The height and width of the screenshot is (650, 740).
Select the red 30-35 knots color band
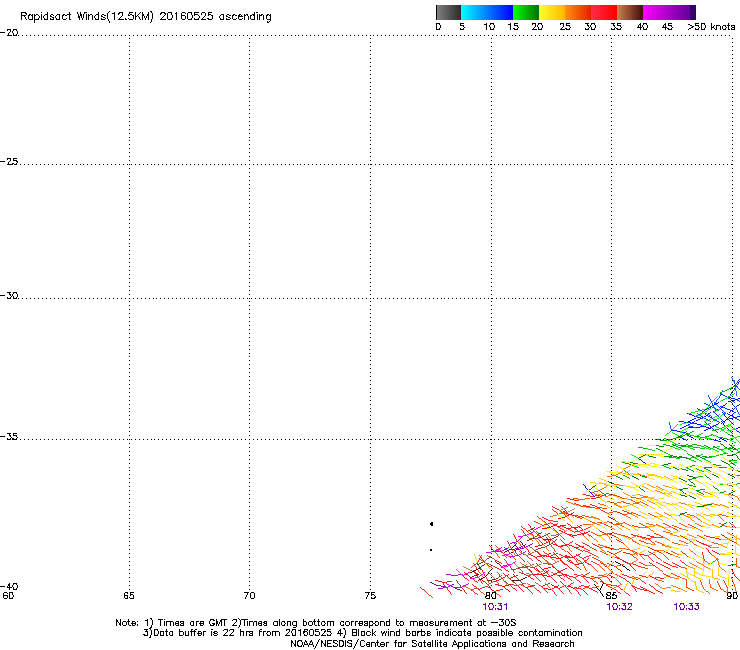click(604, 12)
